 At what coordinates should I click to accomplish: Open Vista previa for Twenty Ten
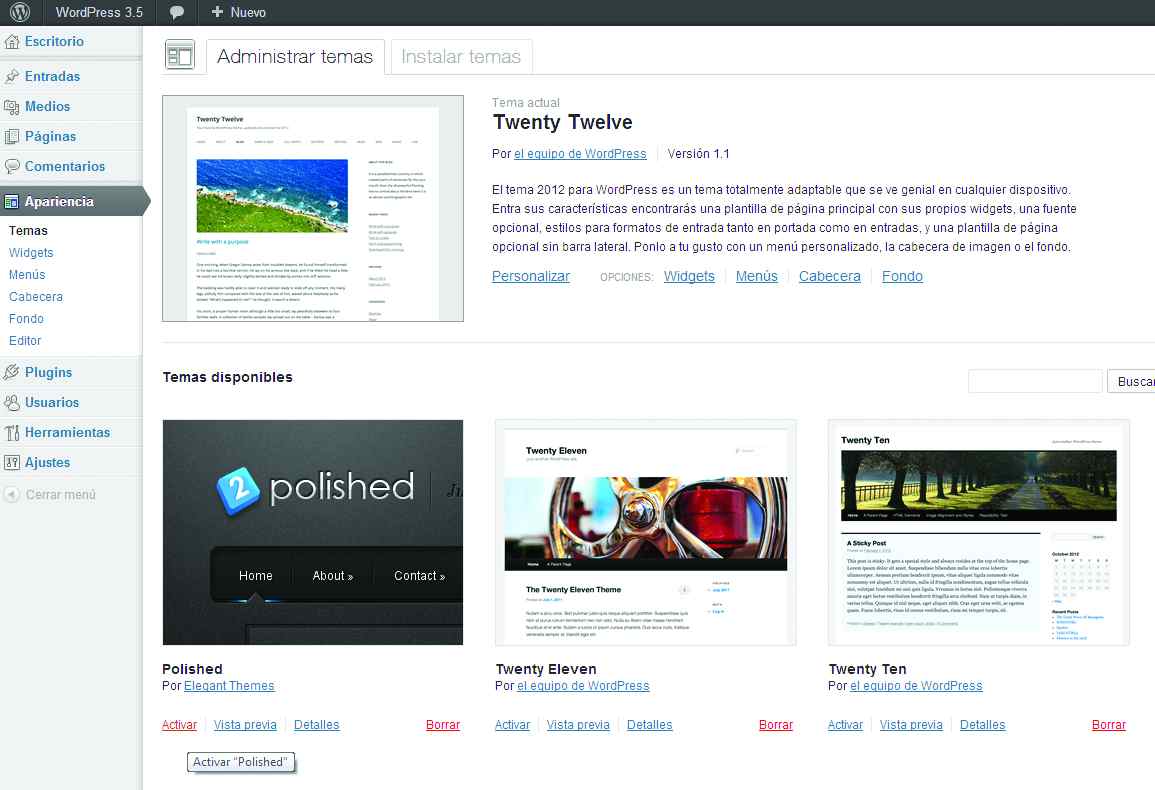pyautogui.click(x=911, y=725)
